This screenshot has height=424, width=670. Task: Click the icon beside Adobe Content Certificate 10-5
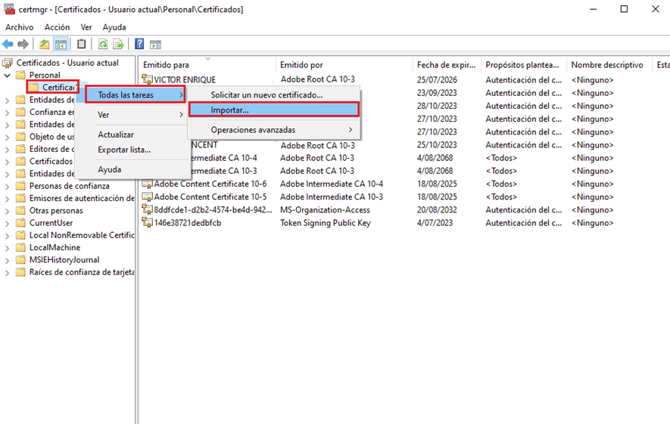click(x=147, y=197)
